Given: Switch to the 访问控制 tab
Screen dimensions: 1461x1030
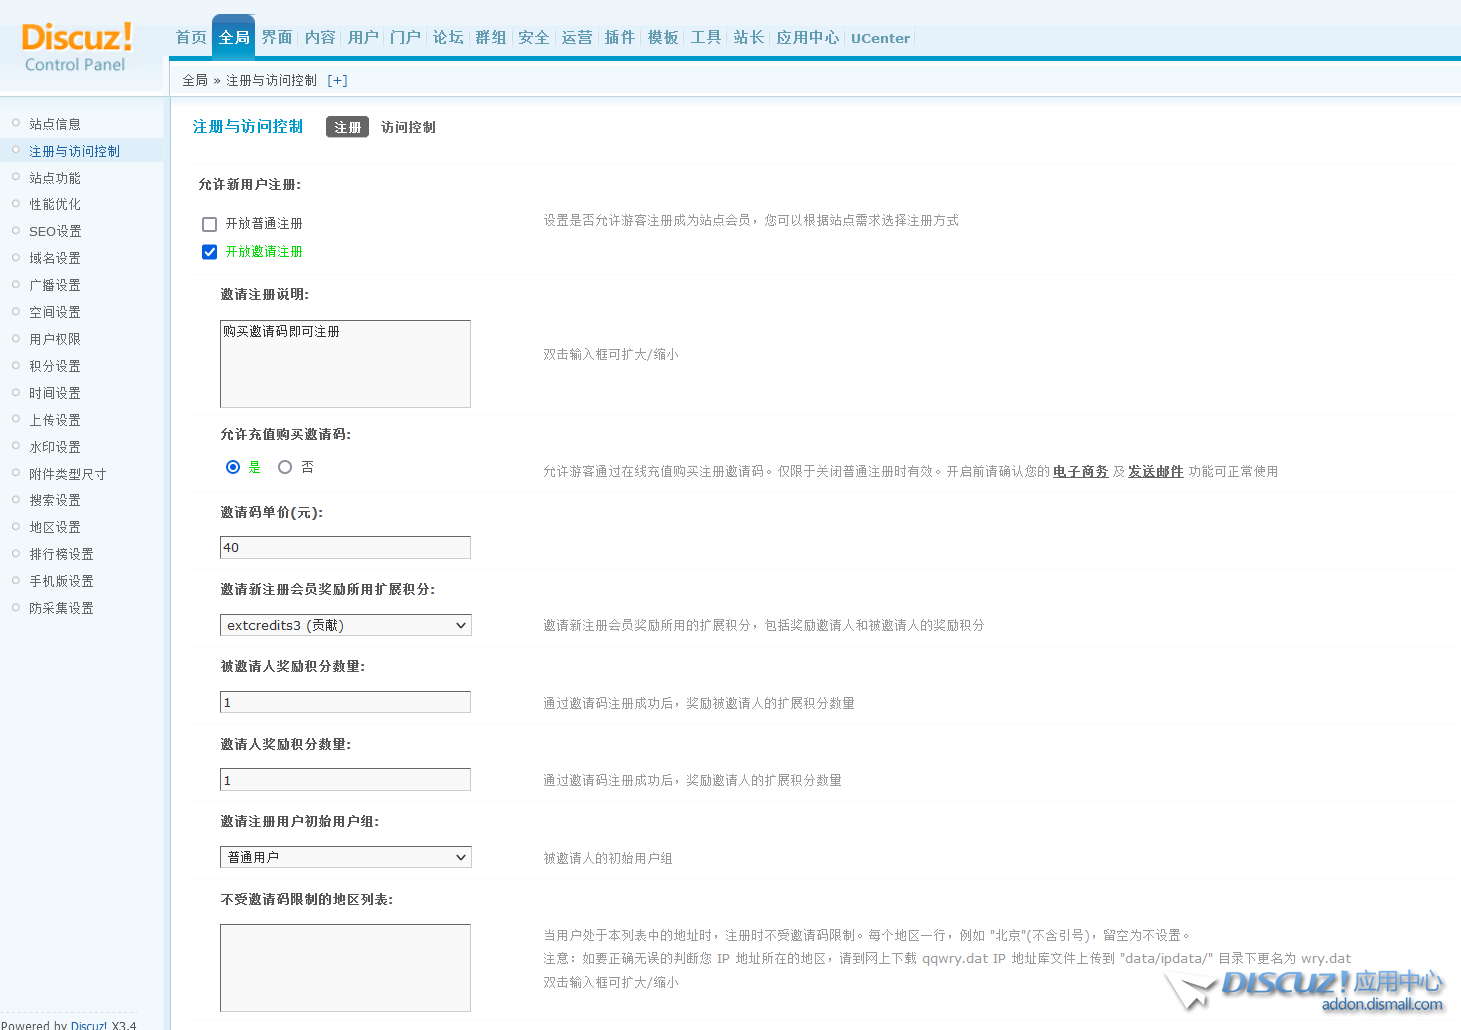Looking at the screenshot, I should 408,128.
